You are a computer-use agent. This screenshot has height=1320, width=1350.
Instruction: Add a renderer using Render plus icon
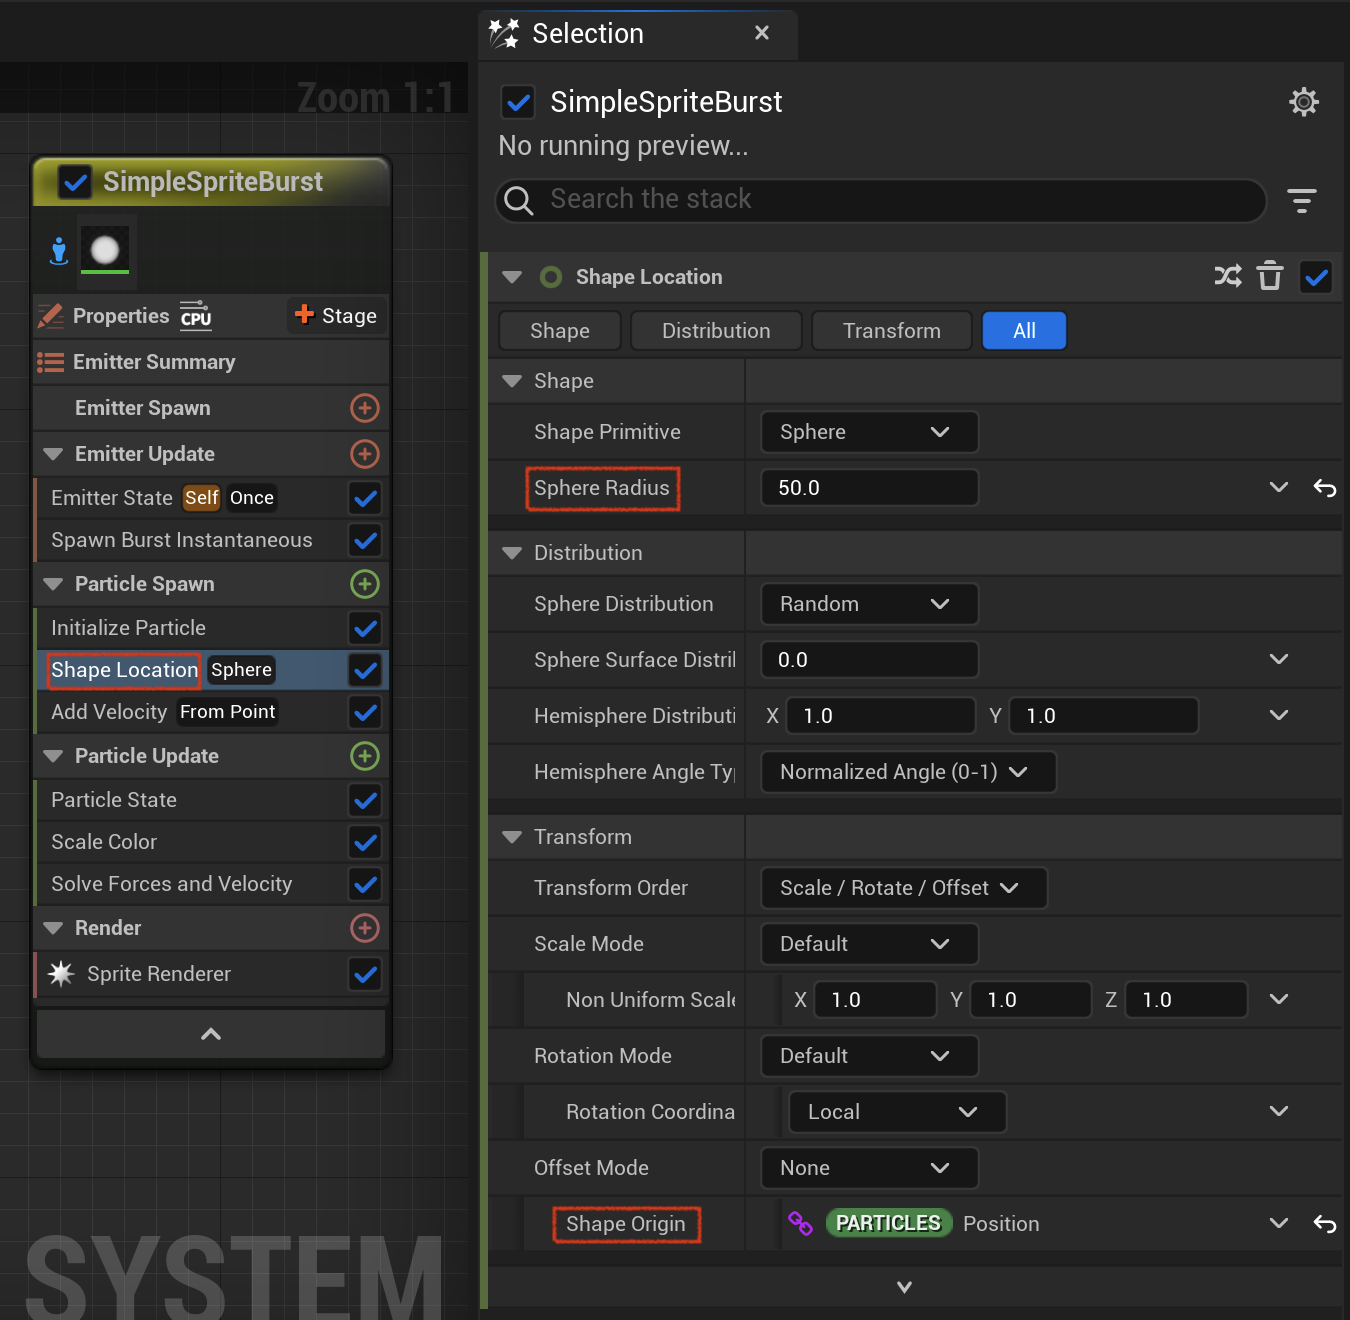click(x=365, y=928)
